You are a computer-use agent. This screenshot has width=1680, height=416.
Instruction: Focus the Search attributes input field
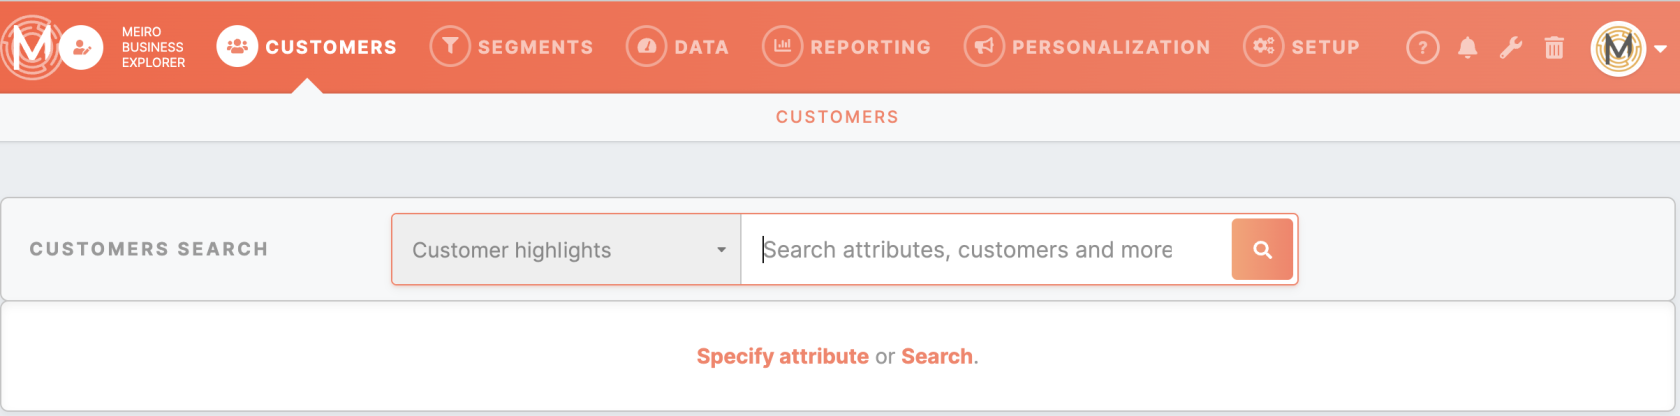pos(986,250)
